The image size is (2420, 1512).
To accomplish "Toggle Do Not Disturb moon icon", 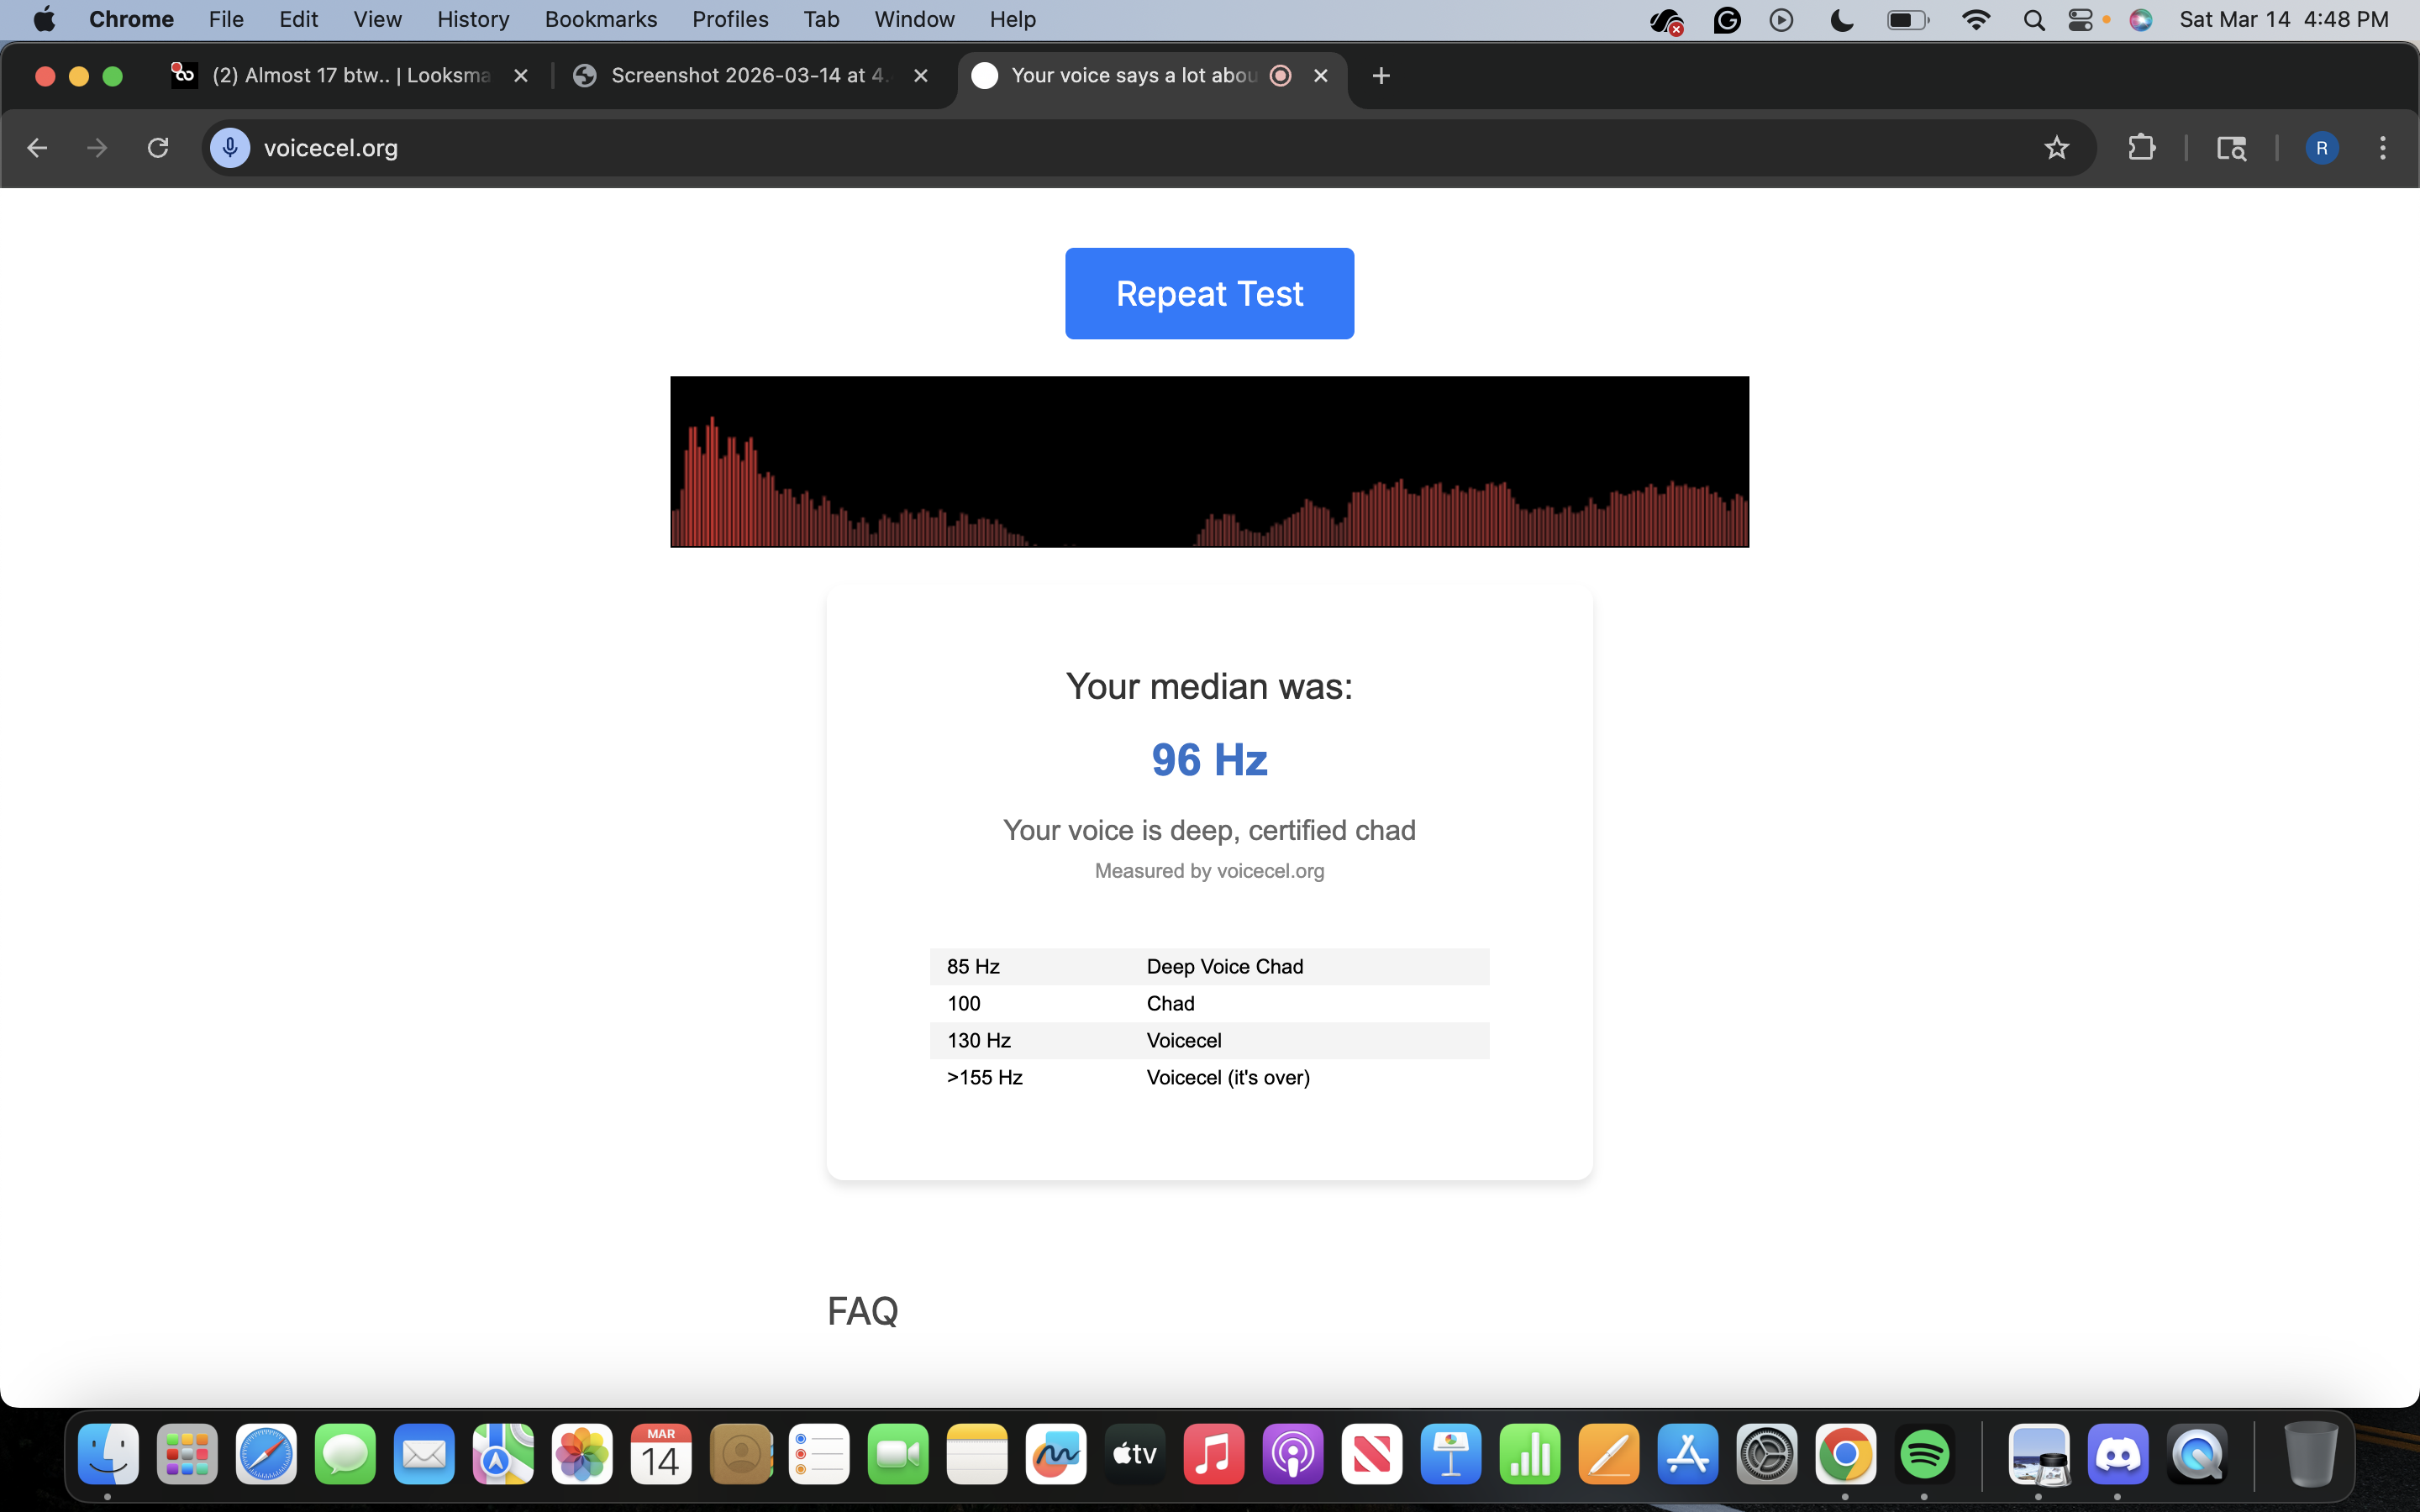I will (1841, 19).
